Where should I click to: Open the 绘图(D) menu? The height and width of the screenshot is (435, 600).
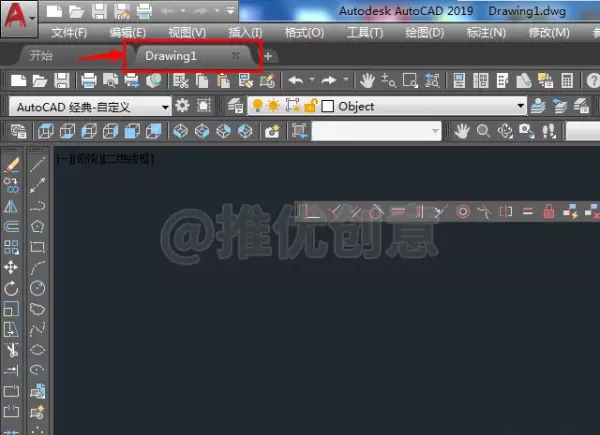pos(425,33)
